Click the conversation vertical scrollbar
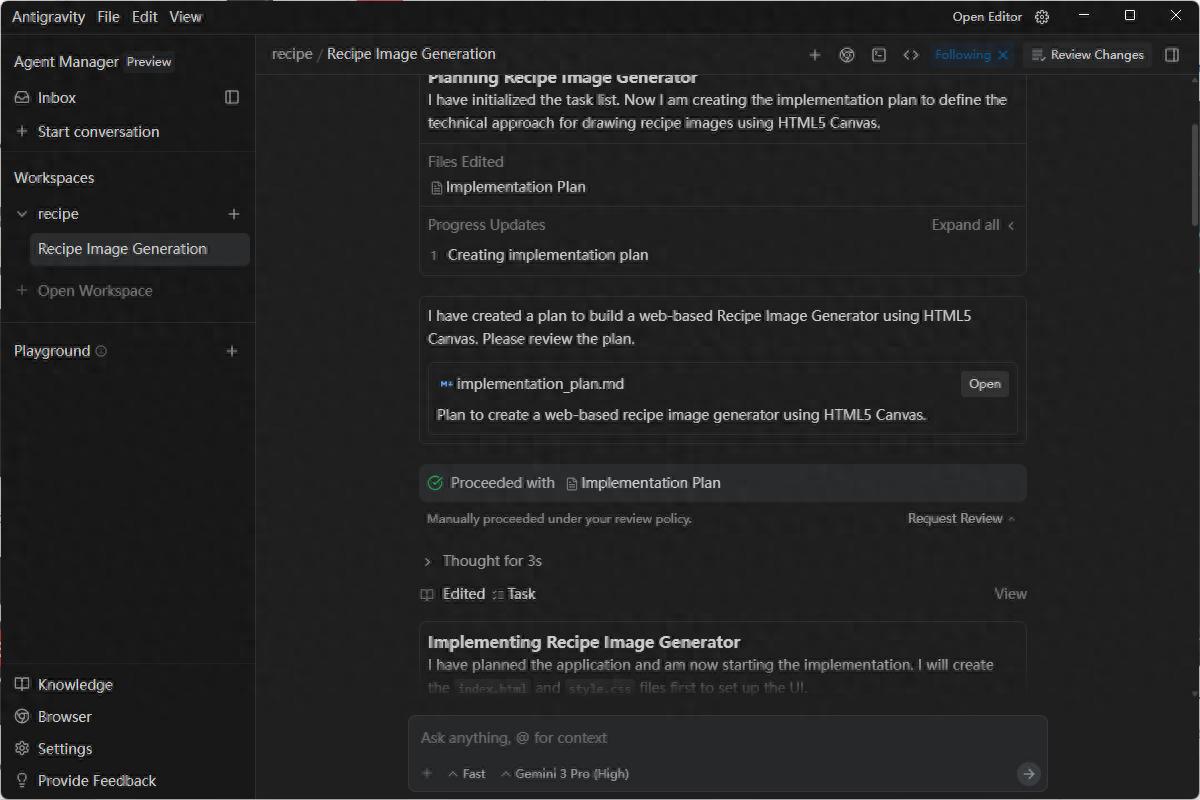The width and height of the screenshot is (1200, 800). (1194, 175)
